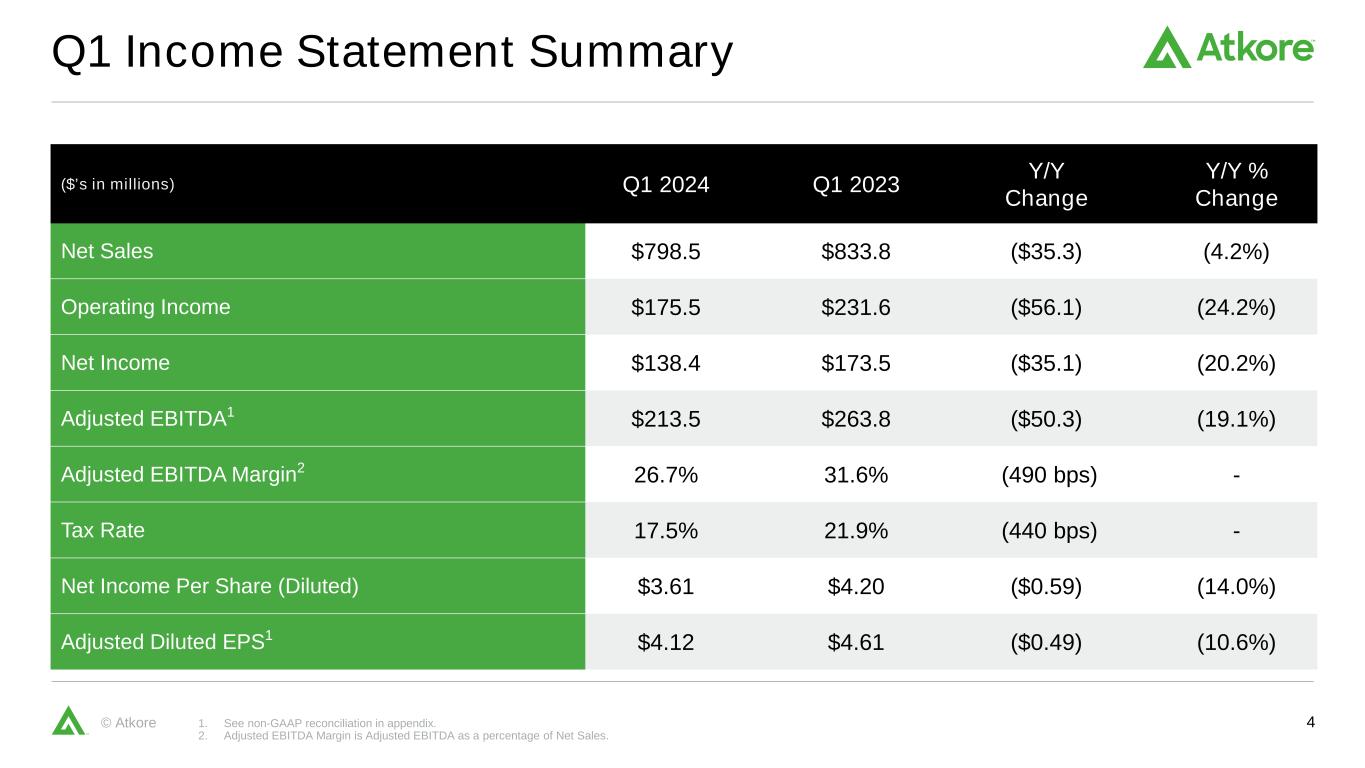Click the small Atkore logo in footer
The width and height of the screenshot is (1365, 768).
[x=68, y=720]
